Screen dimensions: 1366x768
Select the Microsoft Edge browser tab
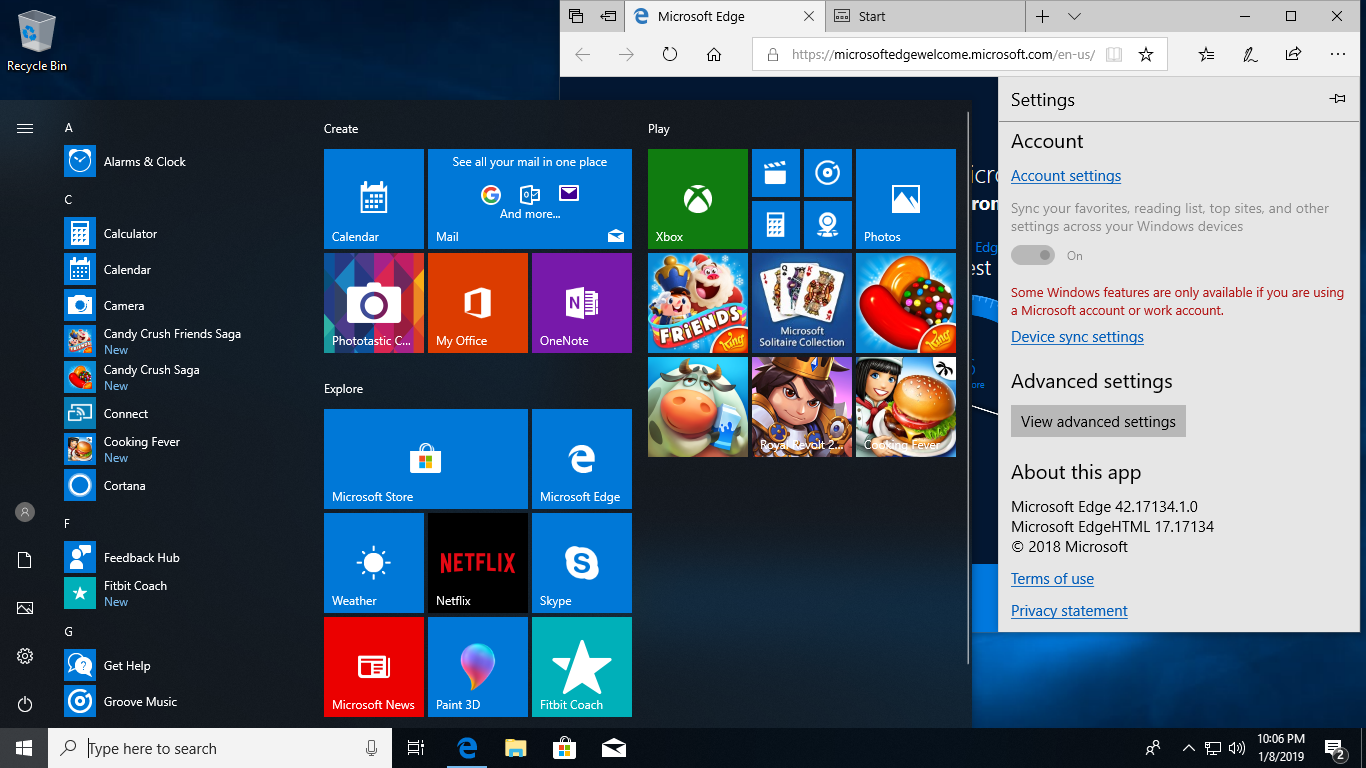pyautogui.click(x=726, y=17)
